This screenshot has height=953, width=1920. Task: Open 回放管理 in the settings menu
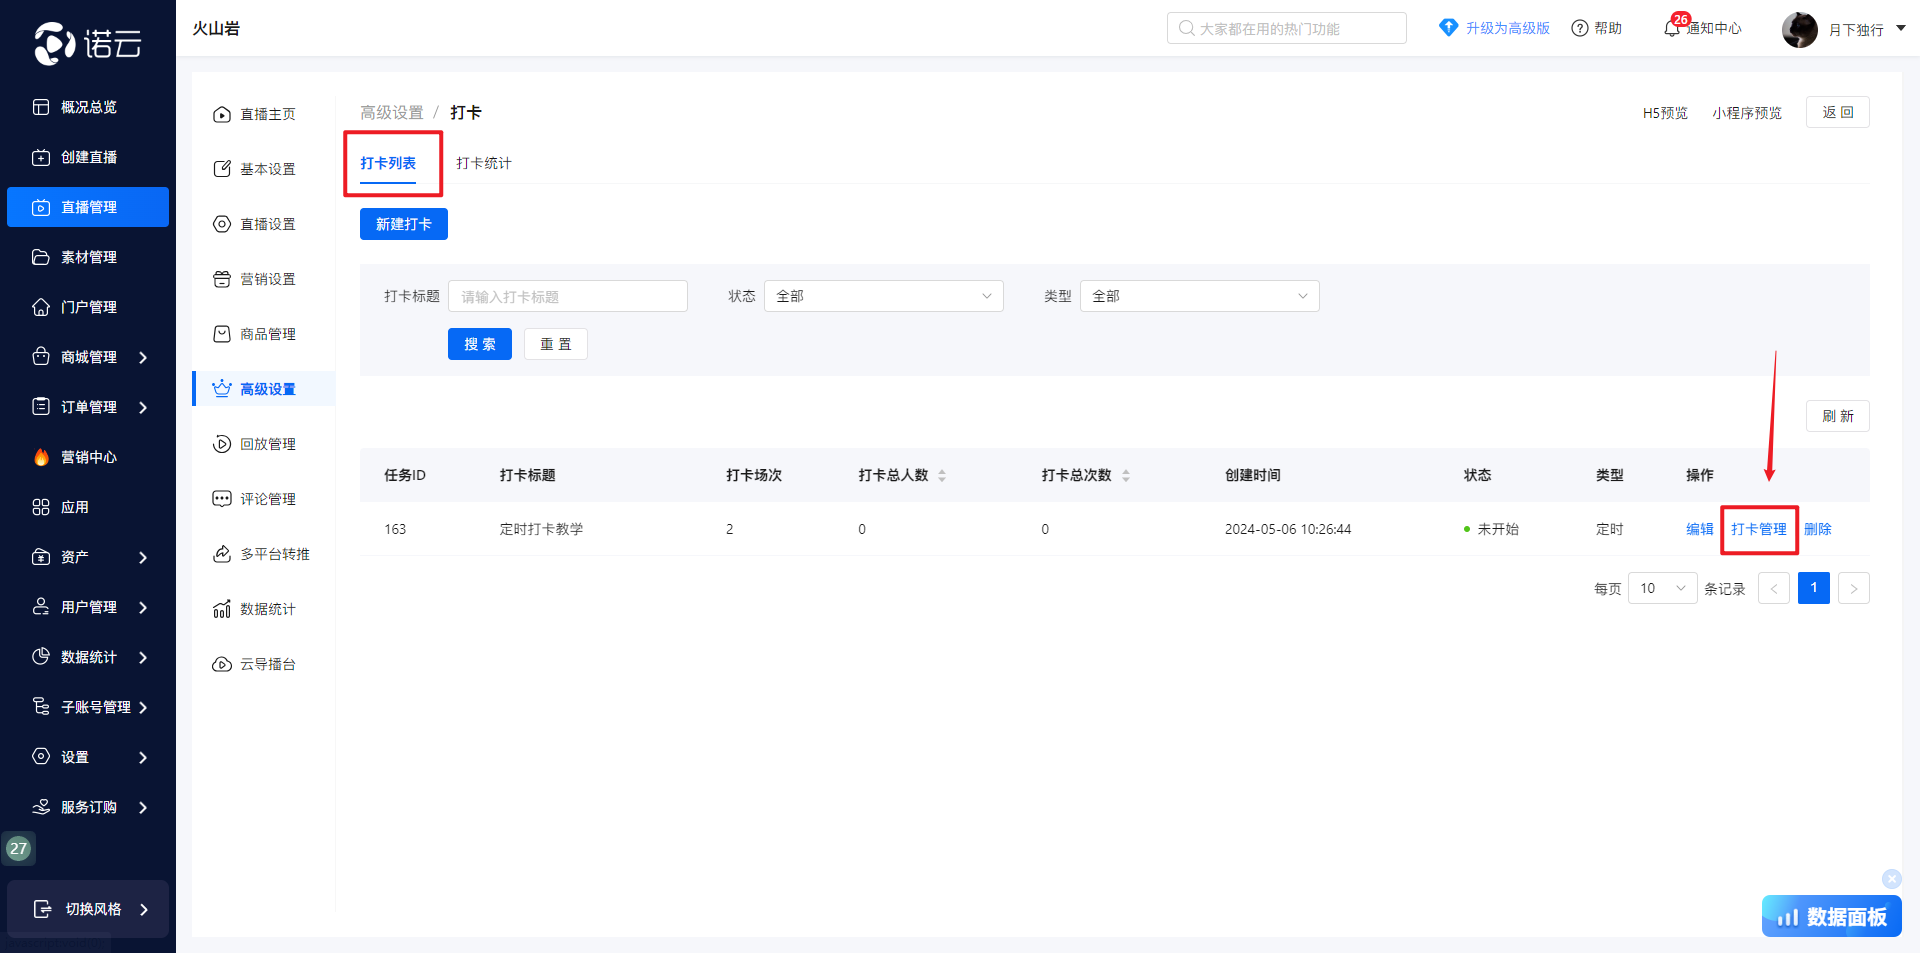pos(267,444)
